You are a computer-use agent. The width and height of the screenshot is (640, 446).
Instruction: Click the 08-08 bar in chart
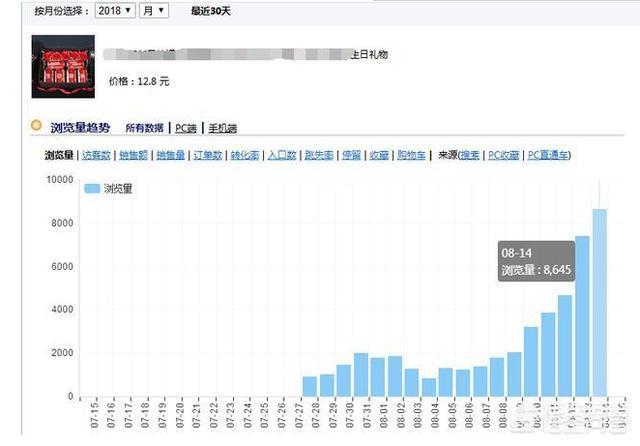497,377
